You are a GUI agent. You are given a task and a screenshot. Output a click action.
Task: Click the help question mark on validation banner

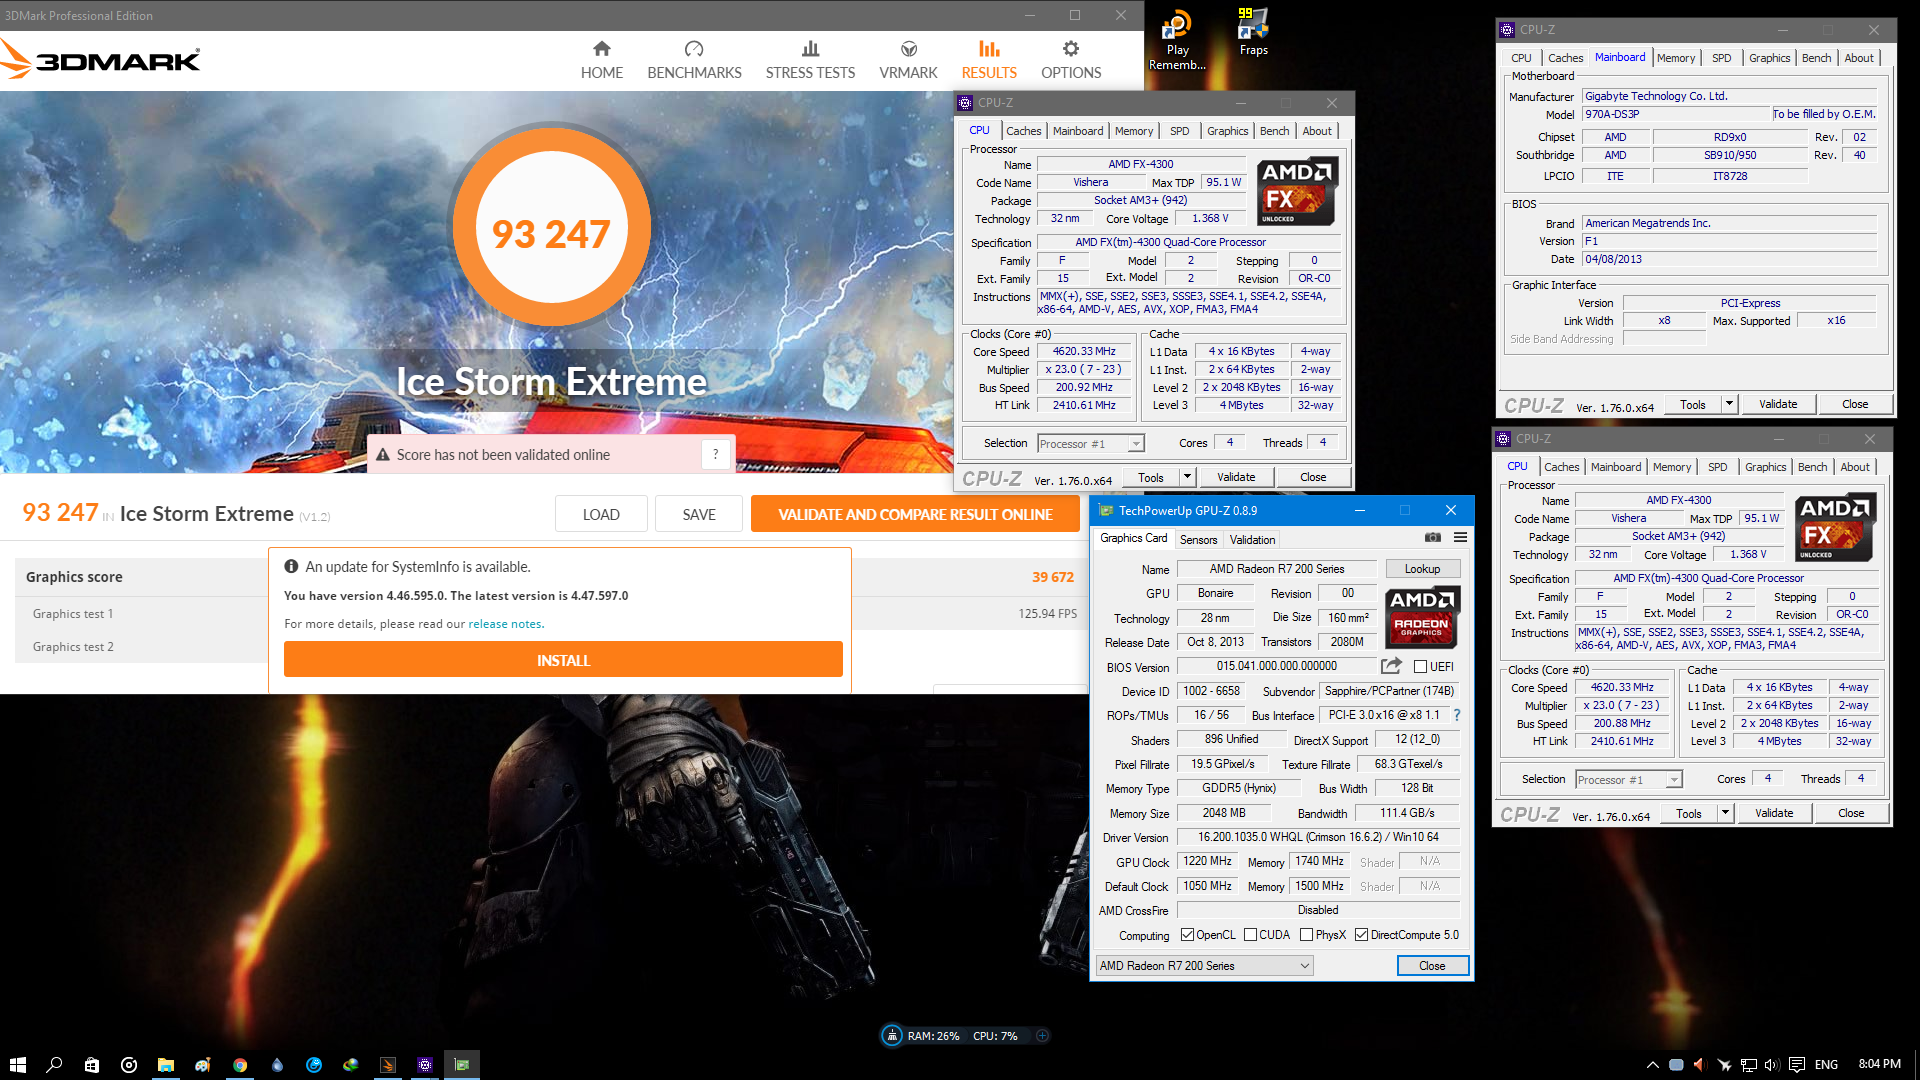click(715, 454)
